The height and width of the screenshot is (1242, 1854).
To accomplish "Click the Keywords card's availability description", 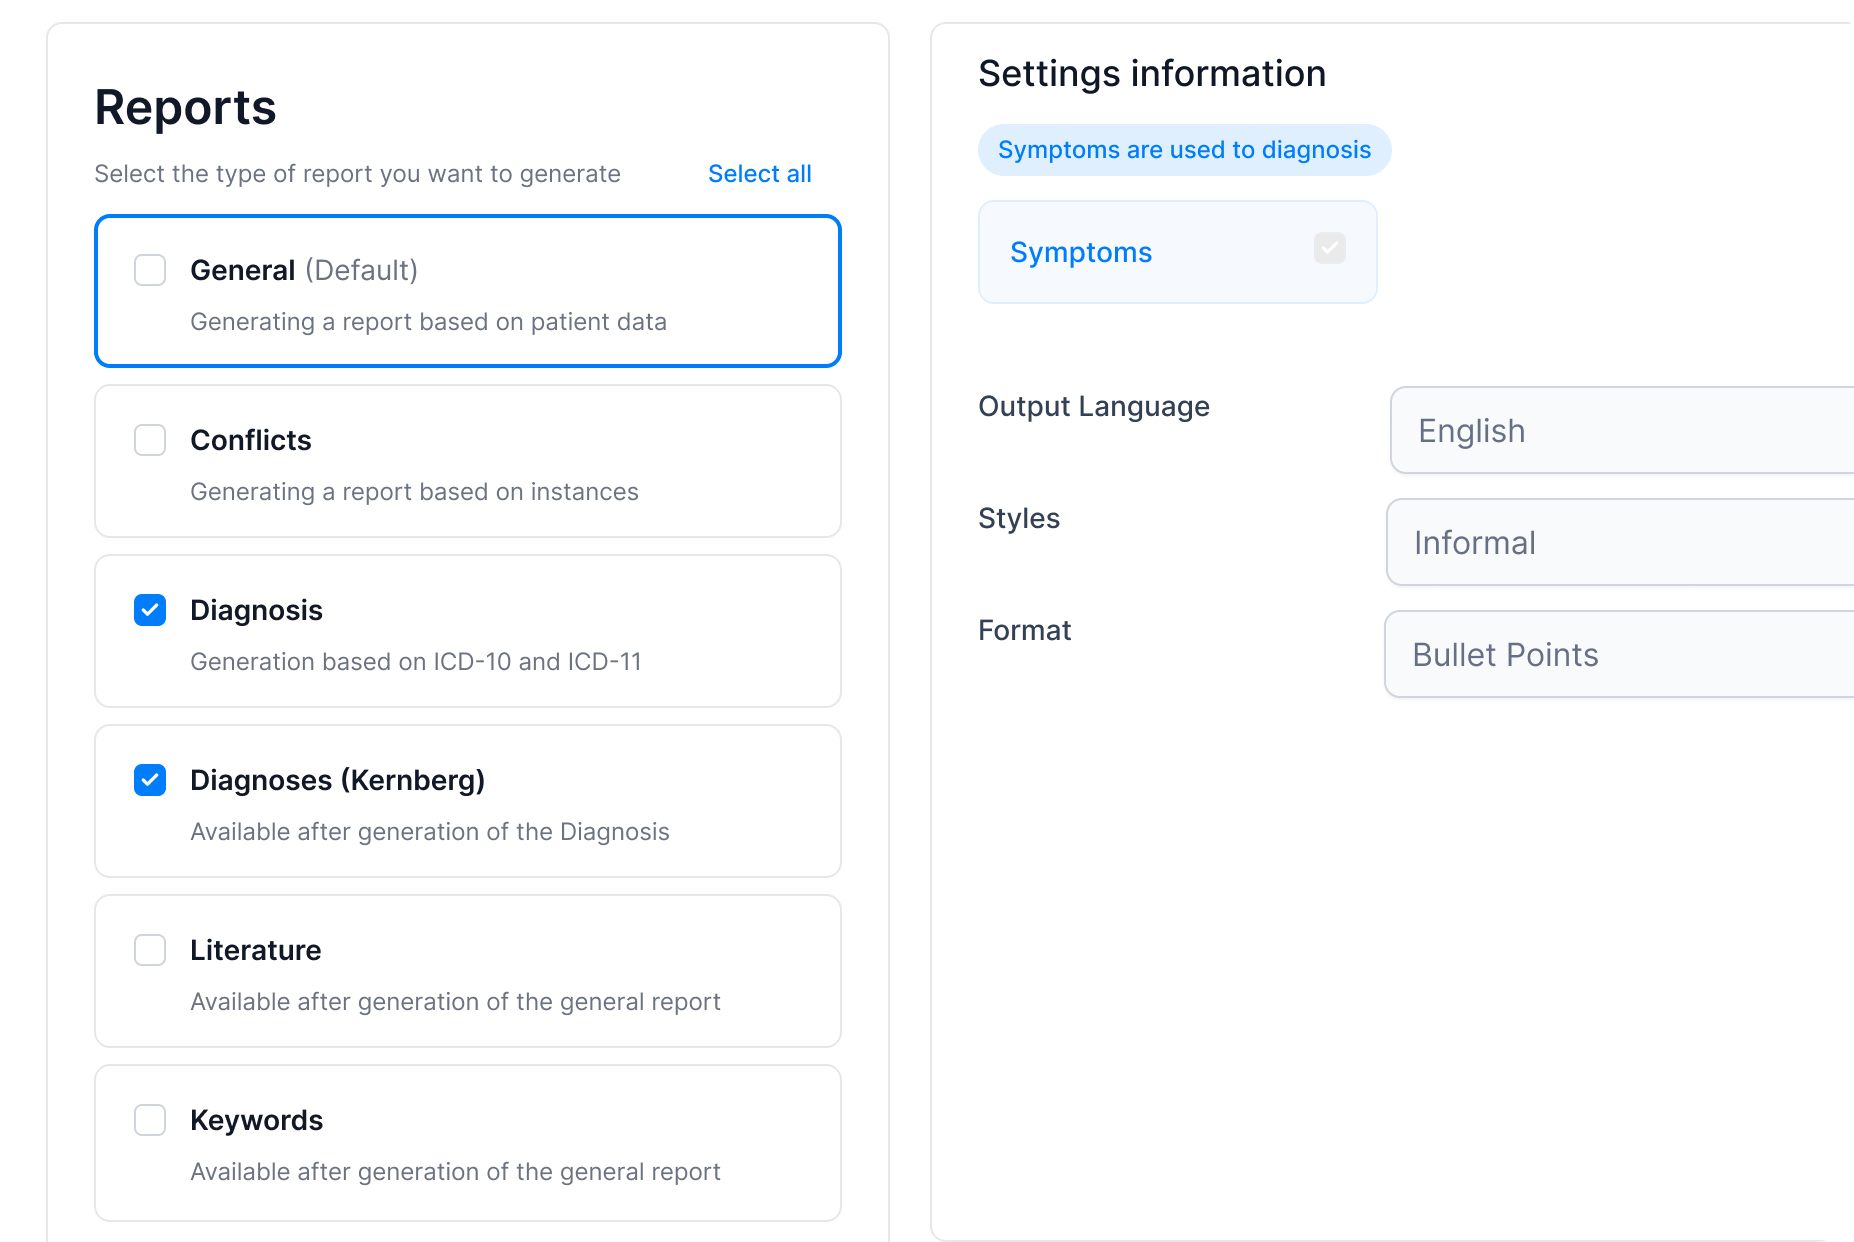I will 455,1172.
